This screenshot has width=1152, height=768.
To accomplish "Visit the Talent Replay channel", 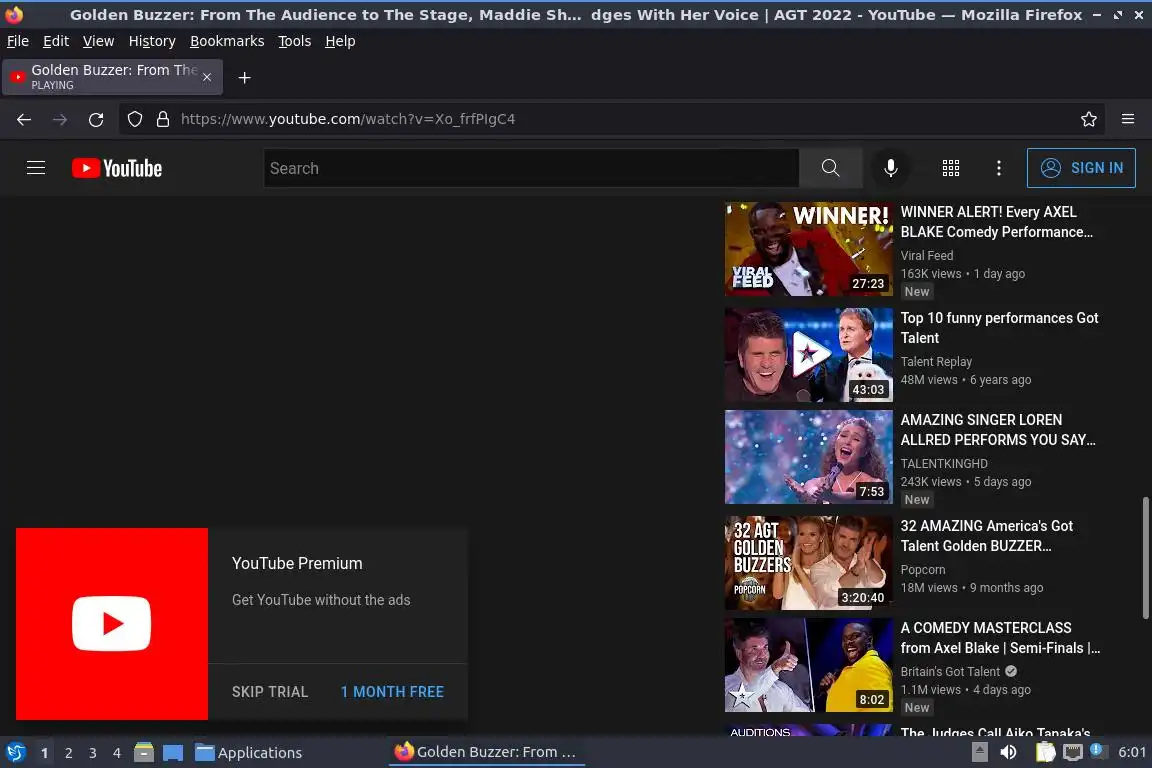I will click(936, 362).
